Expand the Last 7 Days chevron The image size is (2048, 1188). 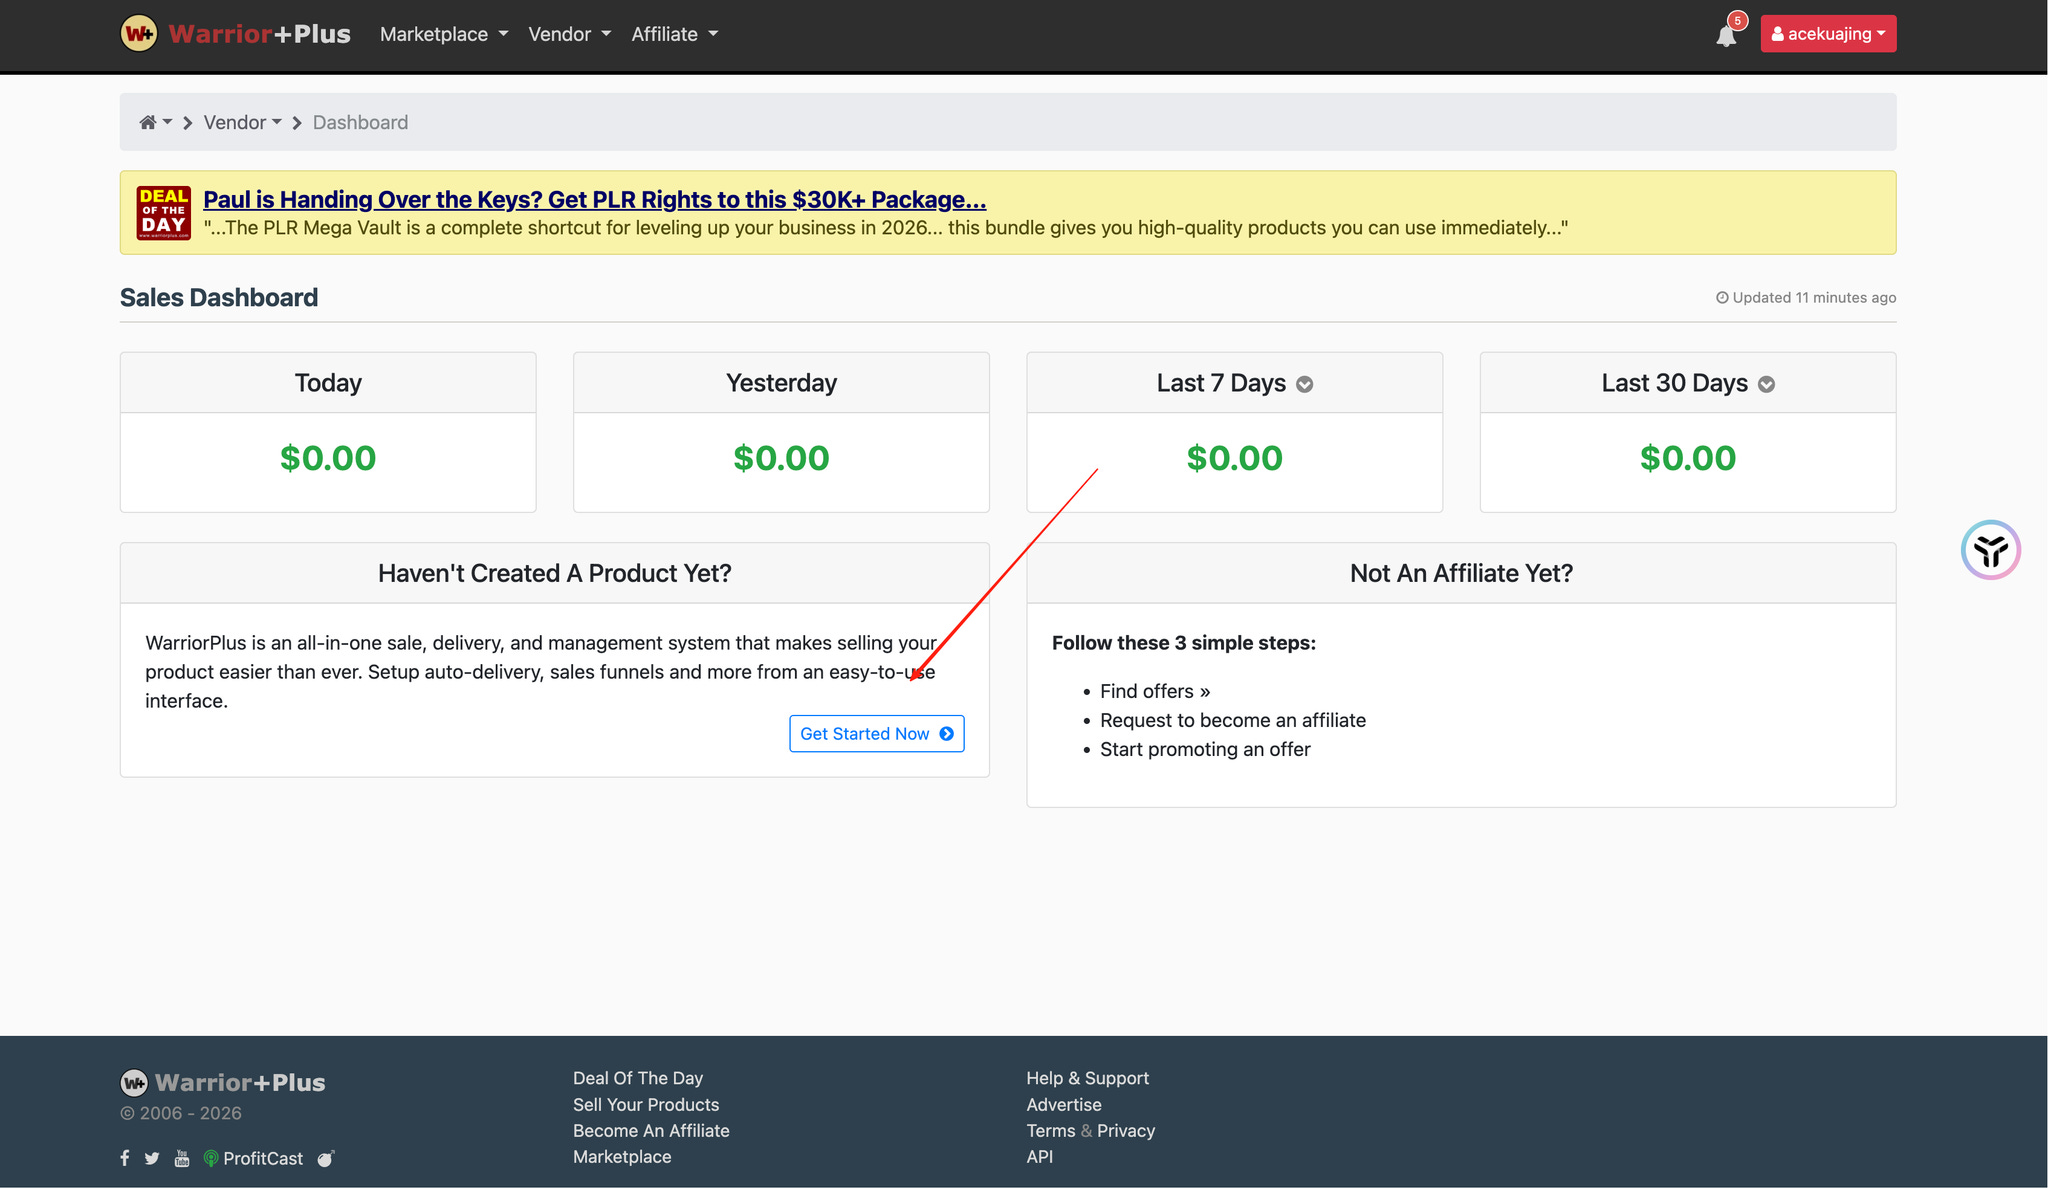1305,384
